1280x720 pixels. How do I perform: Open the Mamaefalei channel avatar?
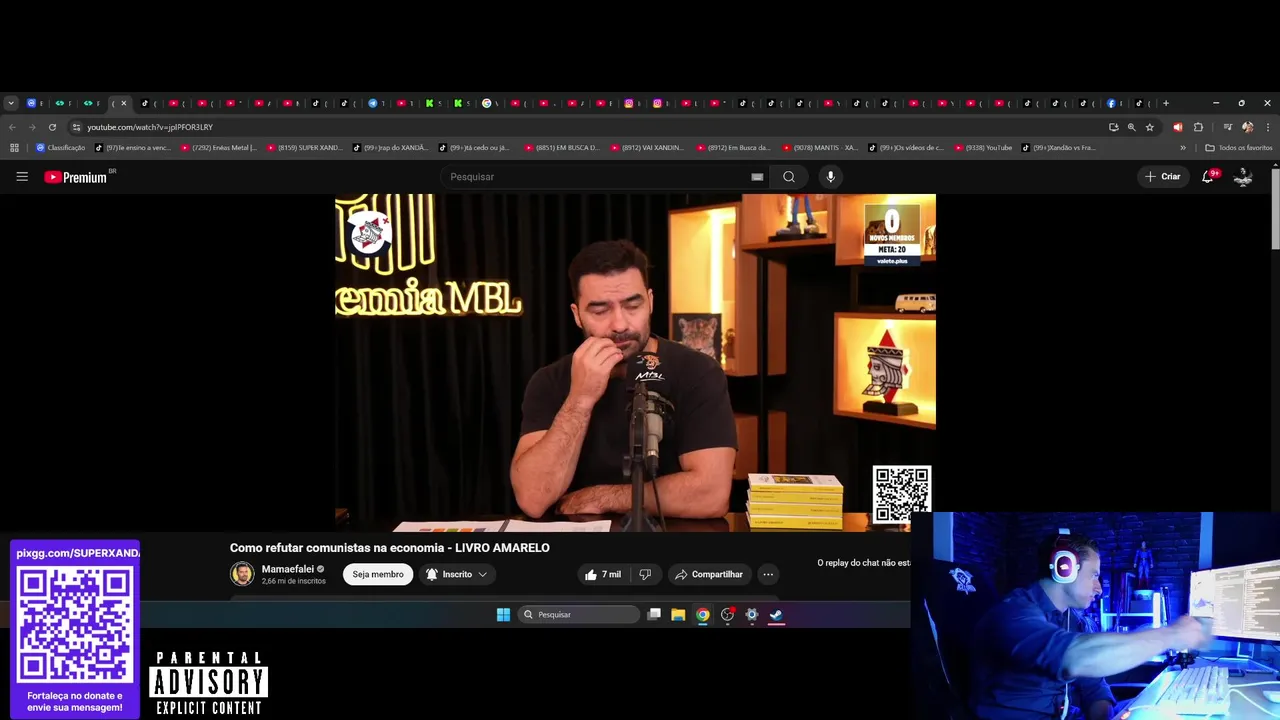242,574
